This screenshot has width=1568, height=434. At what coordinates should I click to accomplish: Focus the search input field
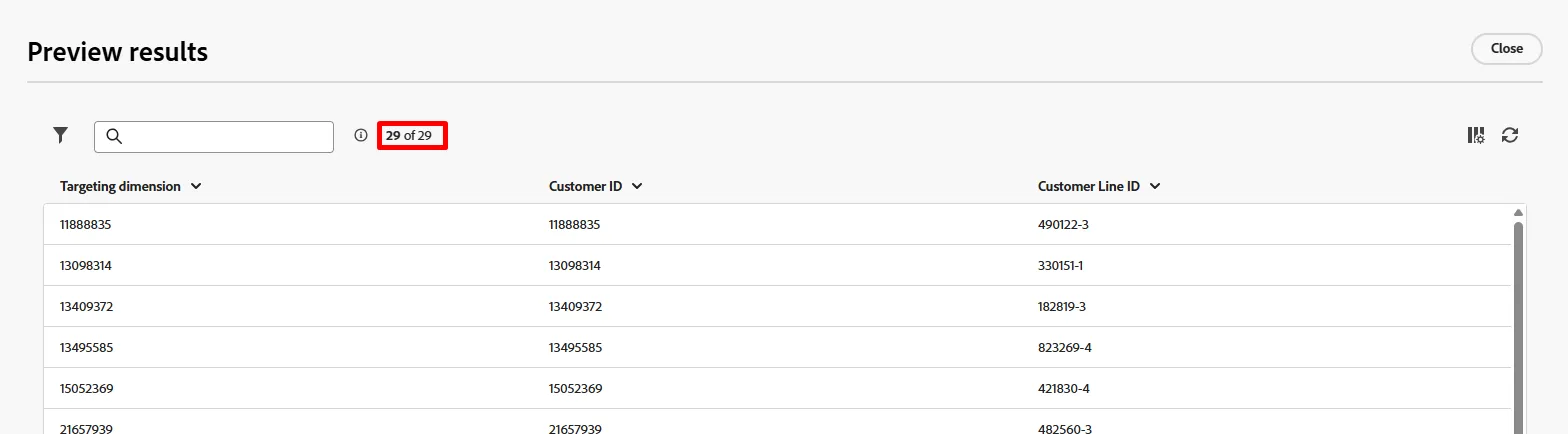pyautogui.click(x=214, y=137)
